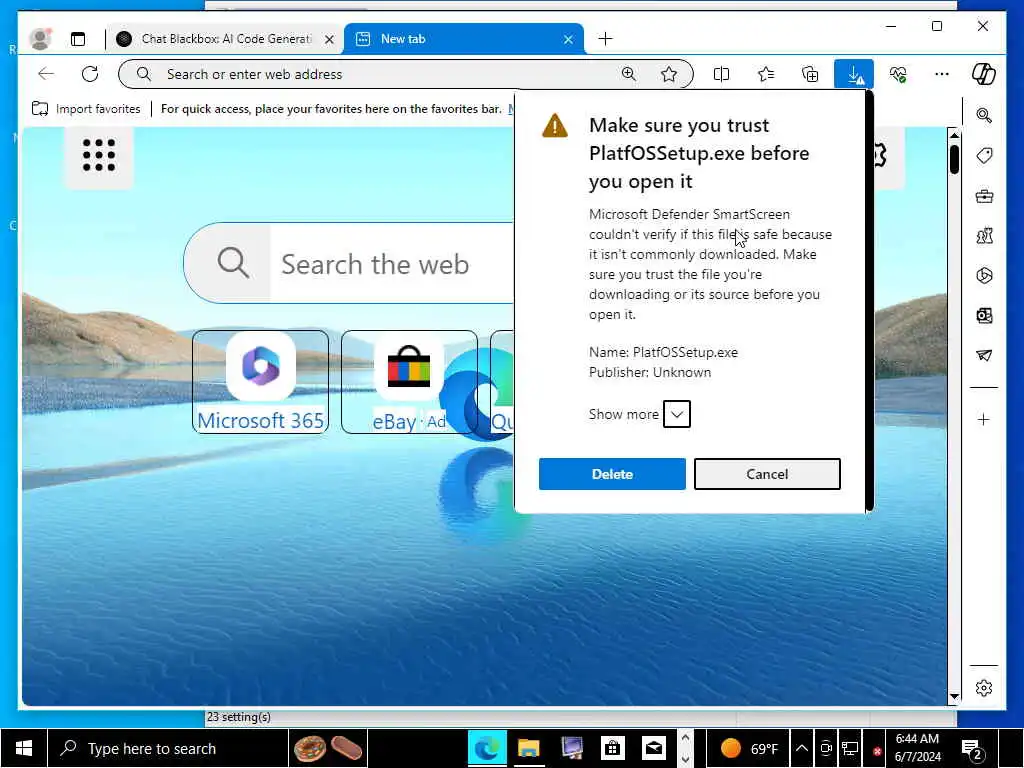Add a sidebar app with plus icon
The image size is (1024, 768).
click(984, 419)
